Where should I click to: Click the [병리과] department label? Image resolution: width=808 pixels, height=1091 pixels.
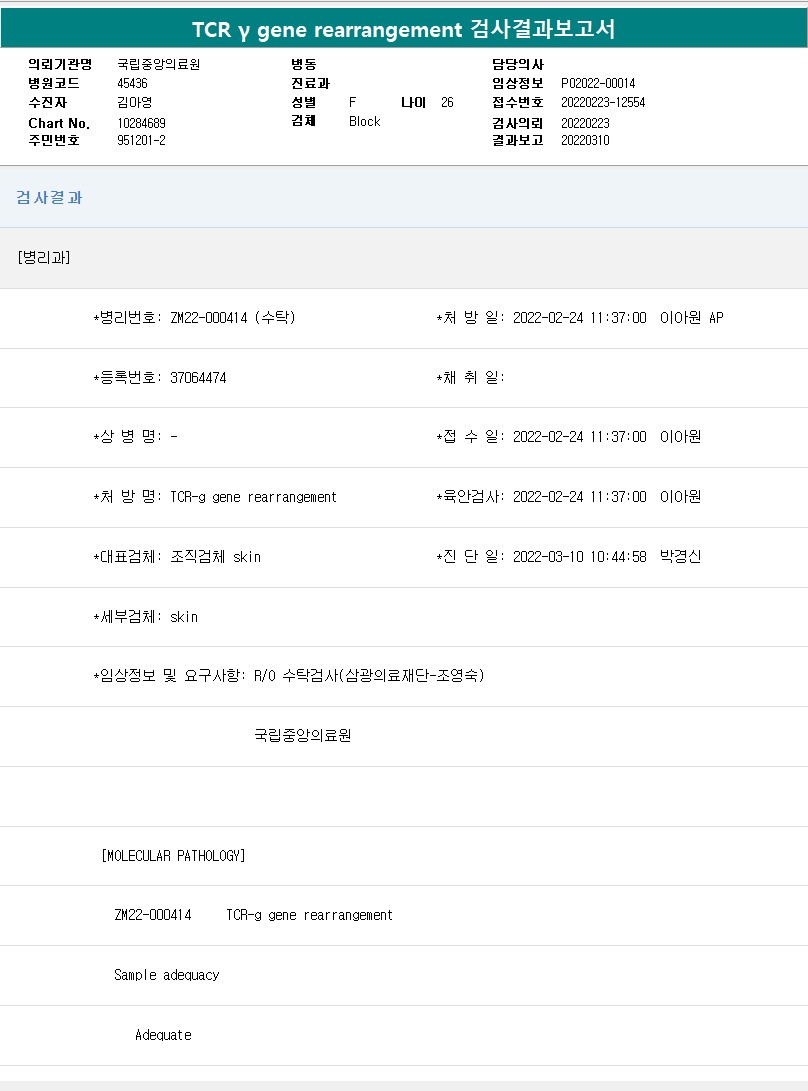click(44, 257)
